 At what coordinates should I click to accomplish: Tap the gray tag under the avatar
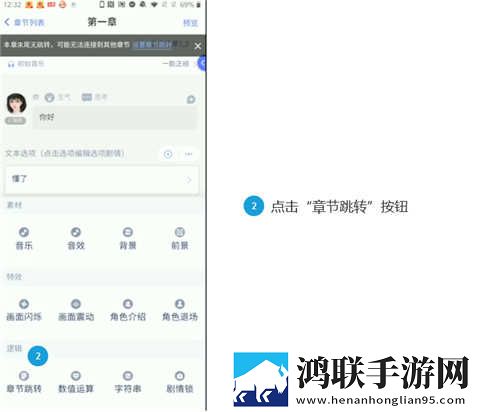point(15,120)
